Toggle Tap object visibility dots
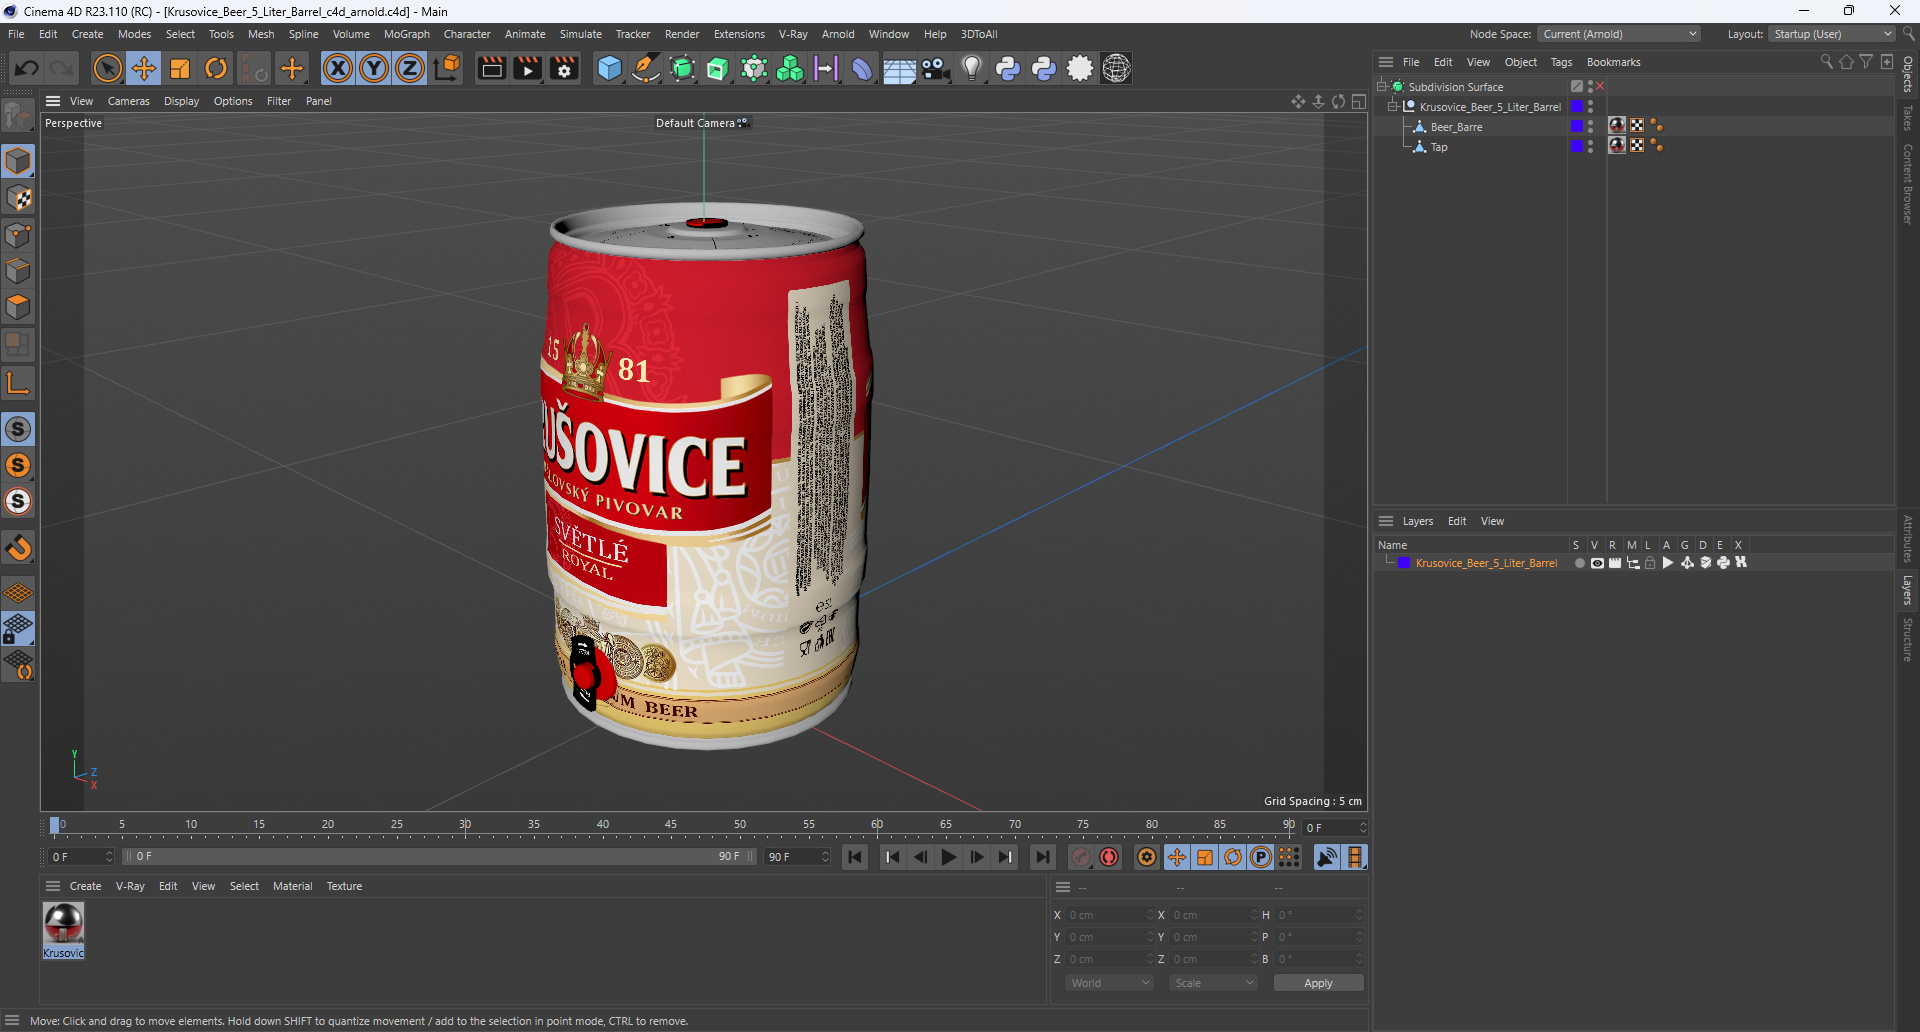 click(1590, 146)
